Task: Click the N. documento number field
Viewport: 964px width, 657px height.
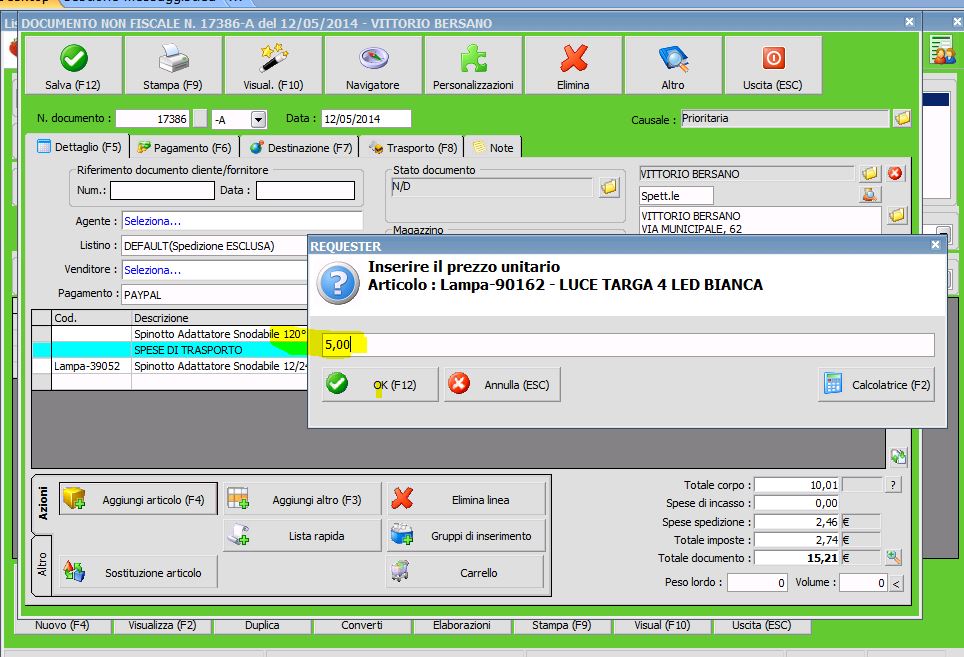Action: pyautogui.click(x=152, y=119)
